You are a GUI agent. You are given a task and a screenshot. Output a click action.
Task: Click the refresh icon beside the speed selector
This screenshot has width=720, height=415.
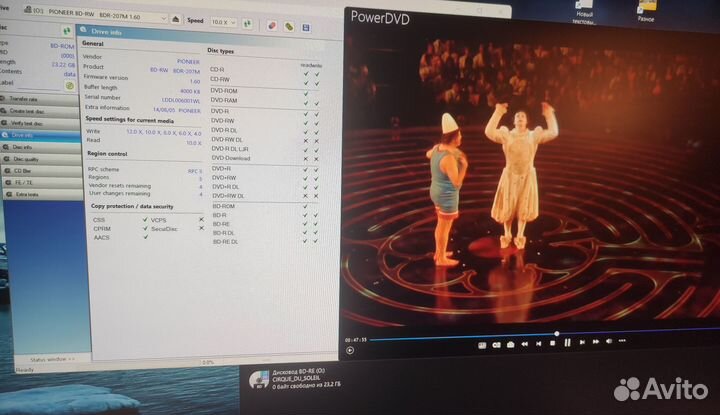(x=245, y=20)
